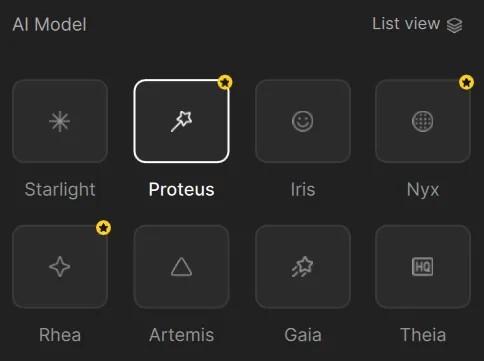Choose the Rhea four-point star tile
This screenshot has height=361, width=484.
[60, 267]
